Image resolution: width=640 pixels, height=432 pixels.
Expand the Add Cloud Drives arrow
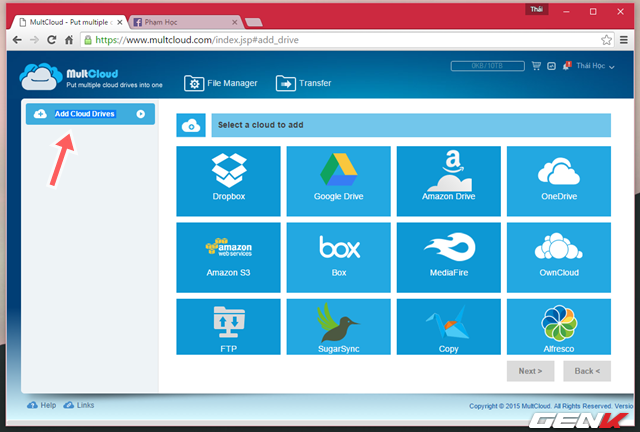140,114
